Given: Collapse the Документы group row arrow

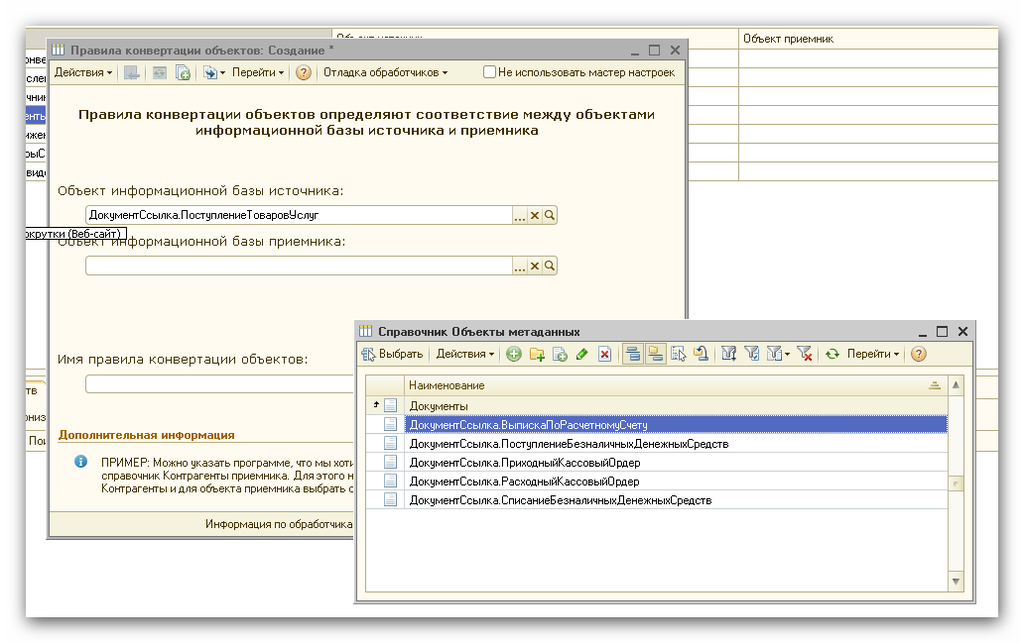Looking at the screenshot, I should [376, 405].
